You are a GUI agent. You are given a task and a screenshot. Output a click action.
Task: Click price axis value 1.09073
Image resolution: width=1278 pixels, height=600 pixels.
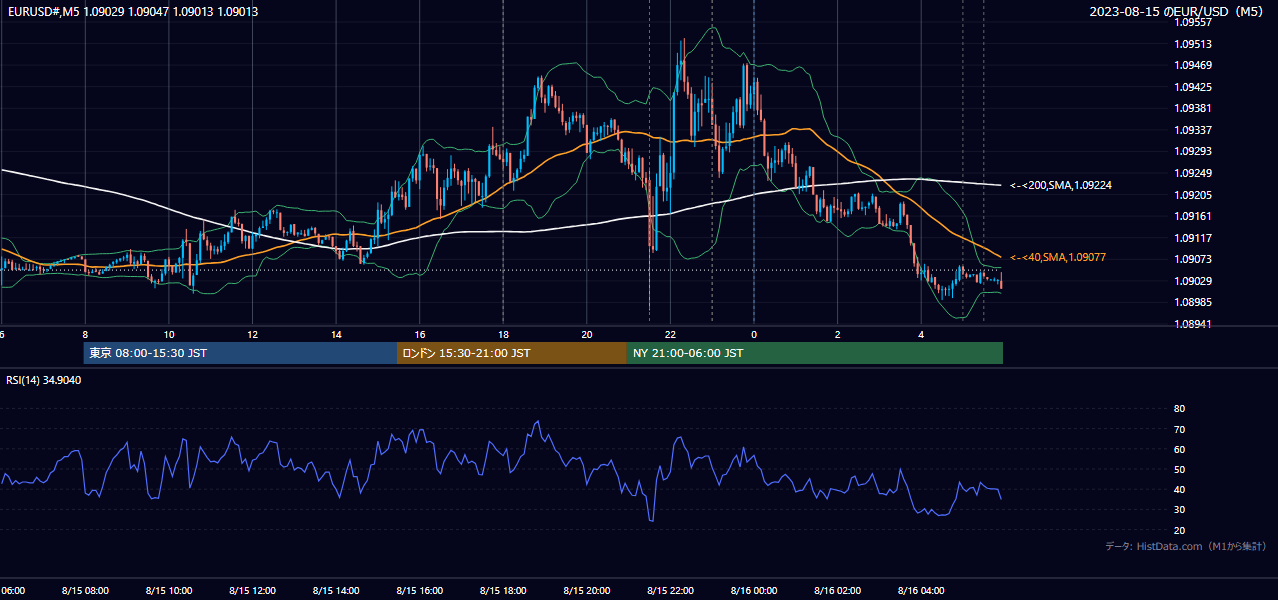point(1192,259)
